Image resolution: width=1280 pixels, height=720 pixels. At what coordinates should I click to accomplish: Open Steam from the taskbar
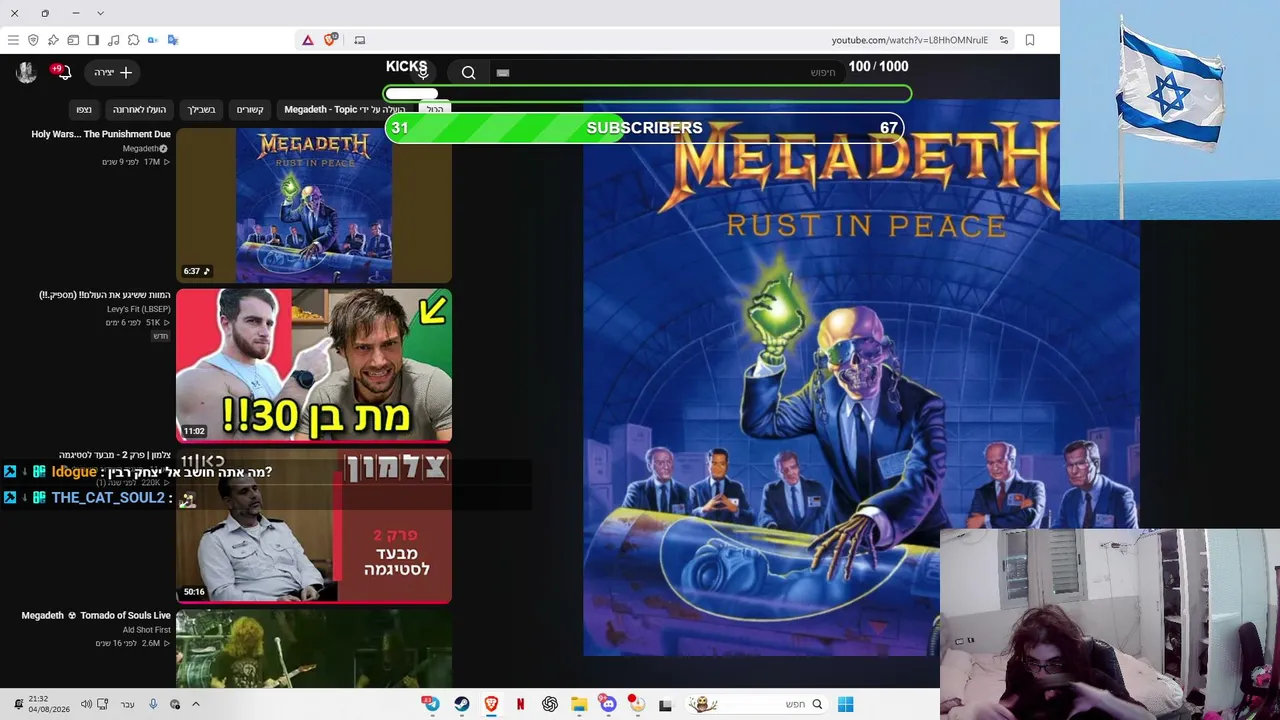(461, 704)
